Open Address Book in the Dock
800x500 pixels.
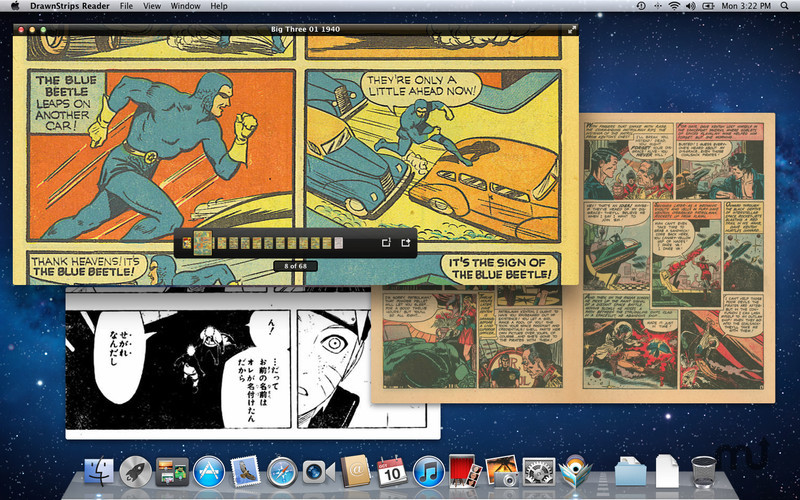click(x=356, y=471)
